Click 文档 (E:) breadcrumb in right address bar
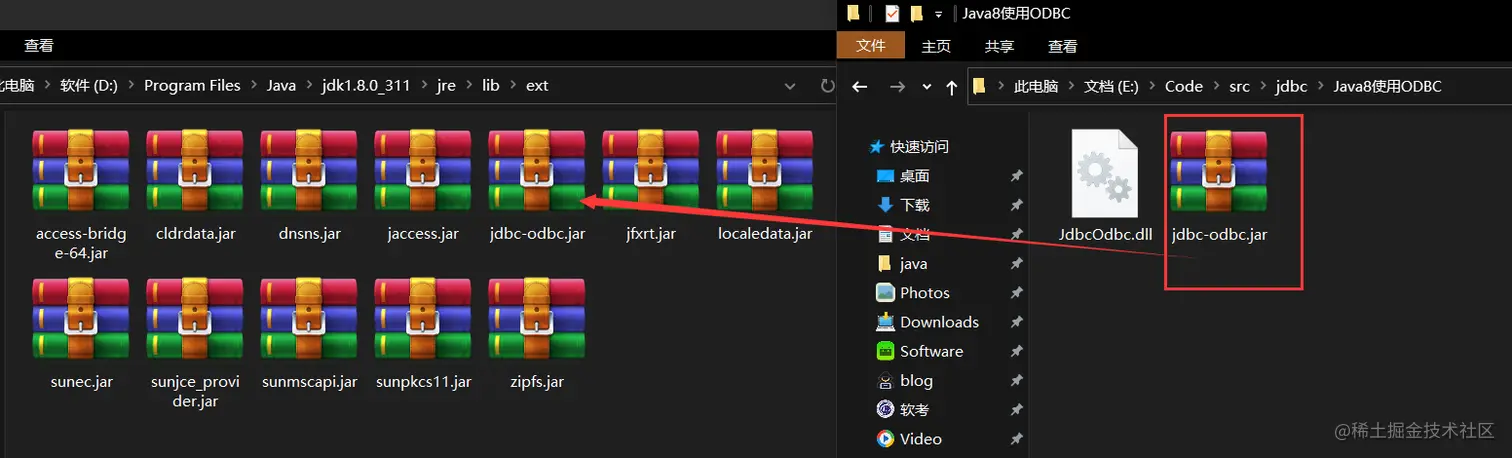The height and width of the screenshot is (458, 1512). pyautogui.click(x=1113, y=87)
